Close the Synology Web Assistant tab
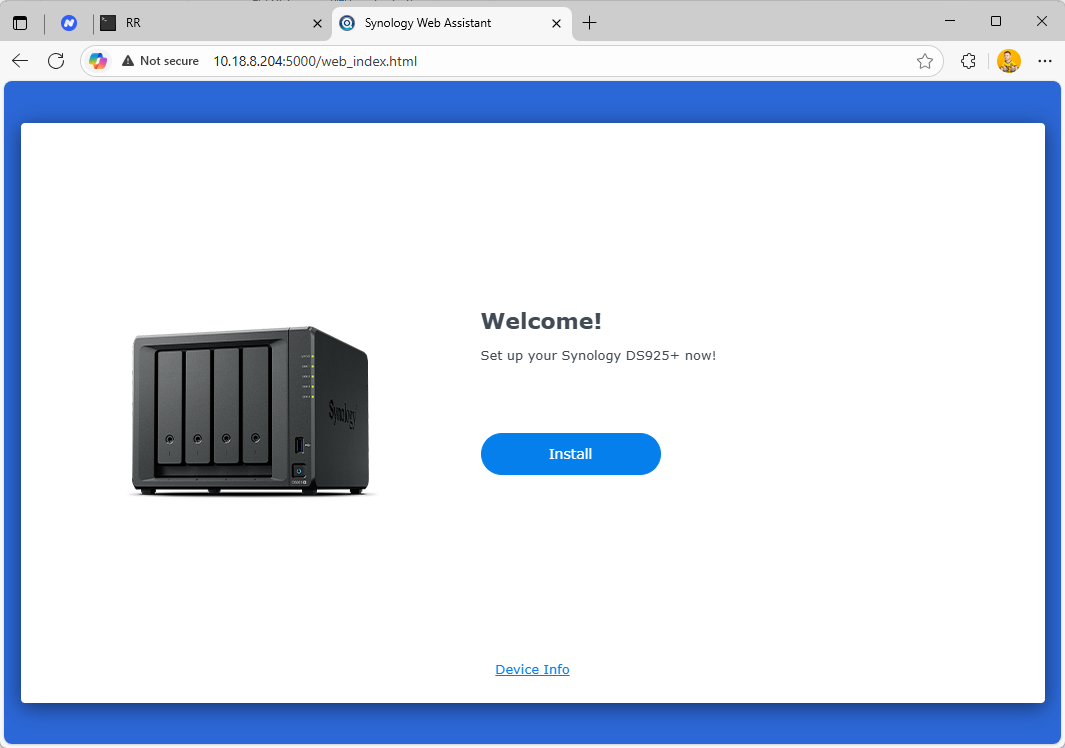Viewport: 1065px width, 748px height. [x=556, y=23]
